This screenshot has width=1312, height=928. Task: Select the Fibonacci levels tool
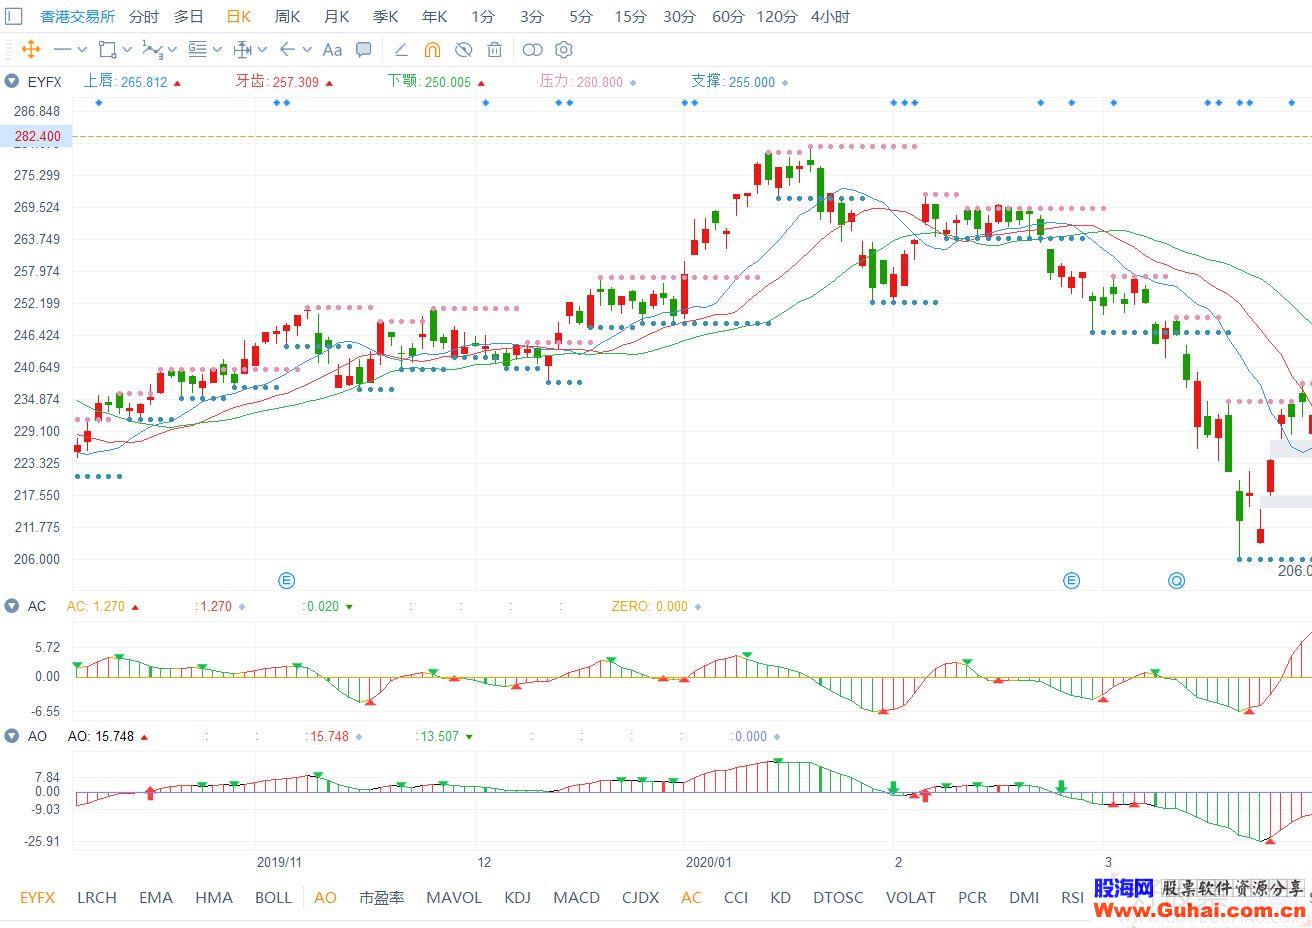tap(197, 49)
